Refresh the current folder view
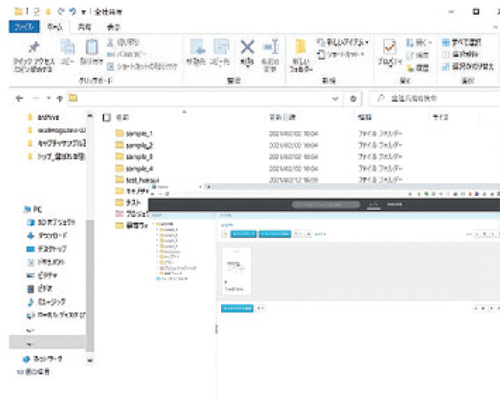Viewport: 500px width, 400px height. click(353, 99)
